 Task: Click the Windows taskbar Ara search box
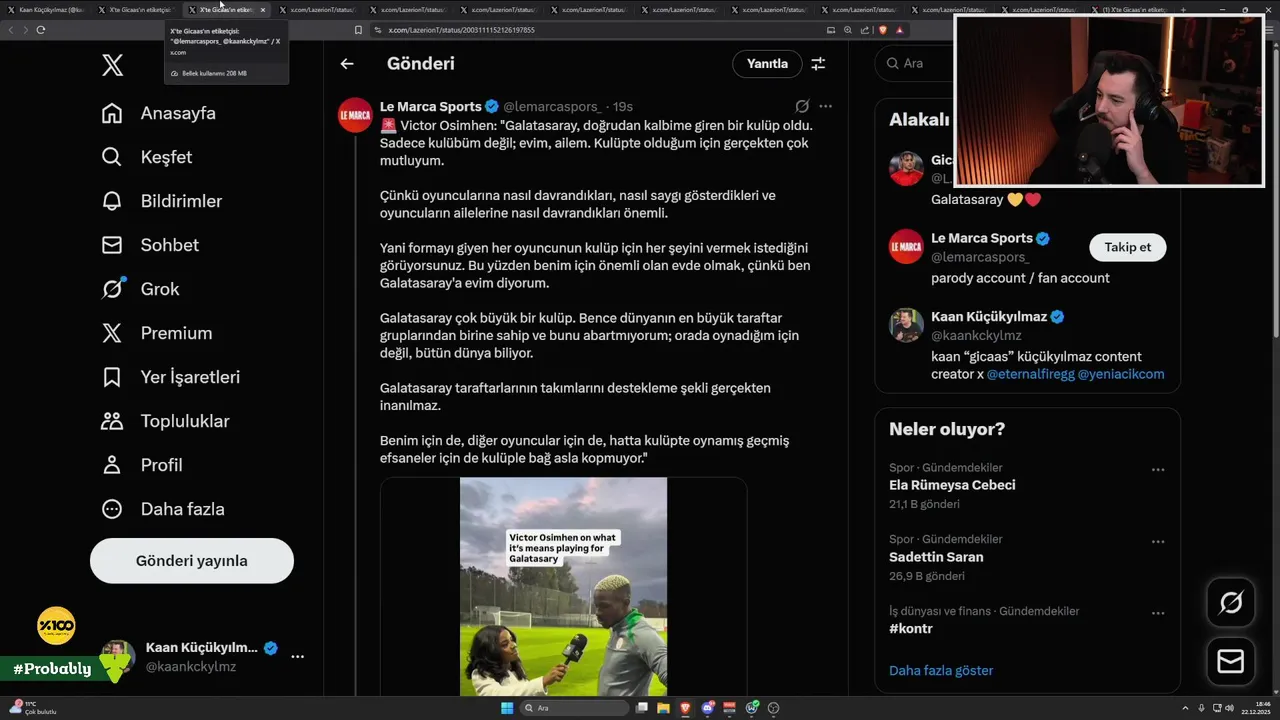[573, 708]
